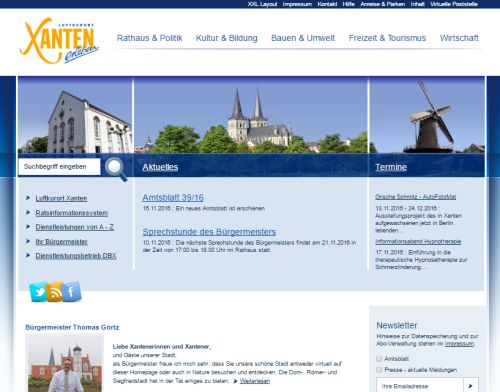The width and height of the screenshot is (500, 392).
Task: Click arrow icon before Weiterlesen
Action: click(235, 381)
